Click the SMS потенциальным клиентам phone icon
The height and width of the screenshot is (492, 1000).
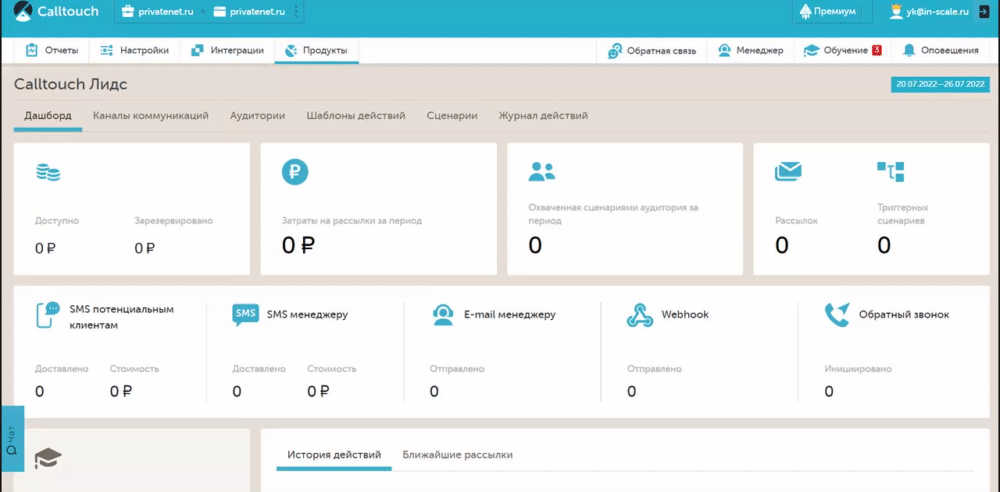pos(48,315)
